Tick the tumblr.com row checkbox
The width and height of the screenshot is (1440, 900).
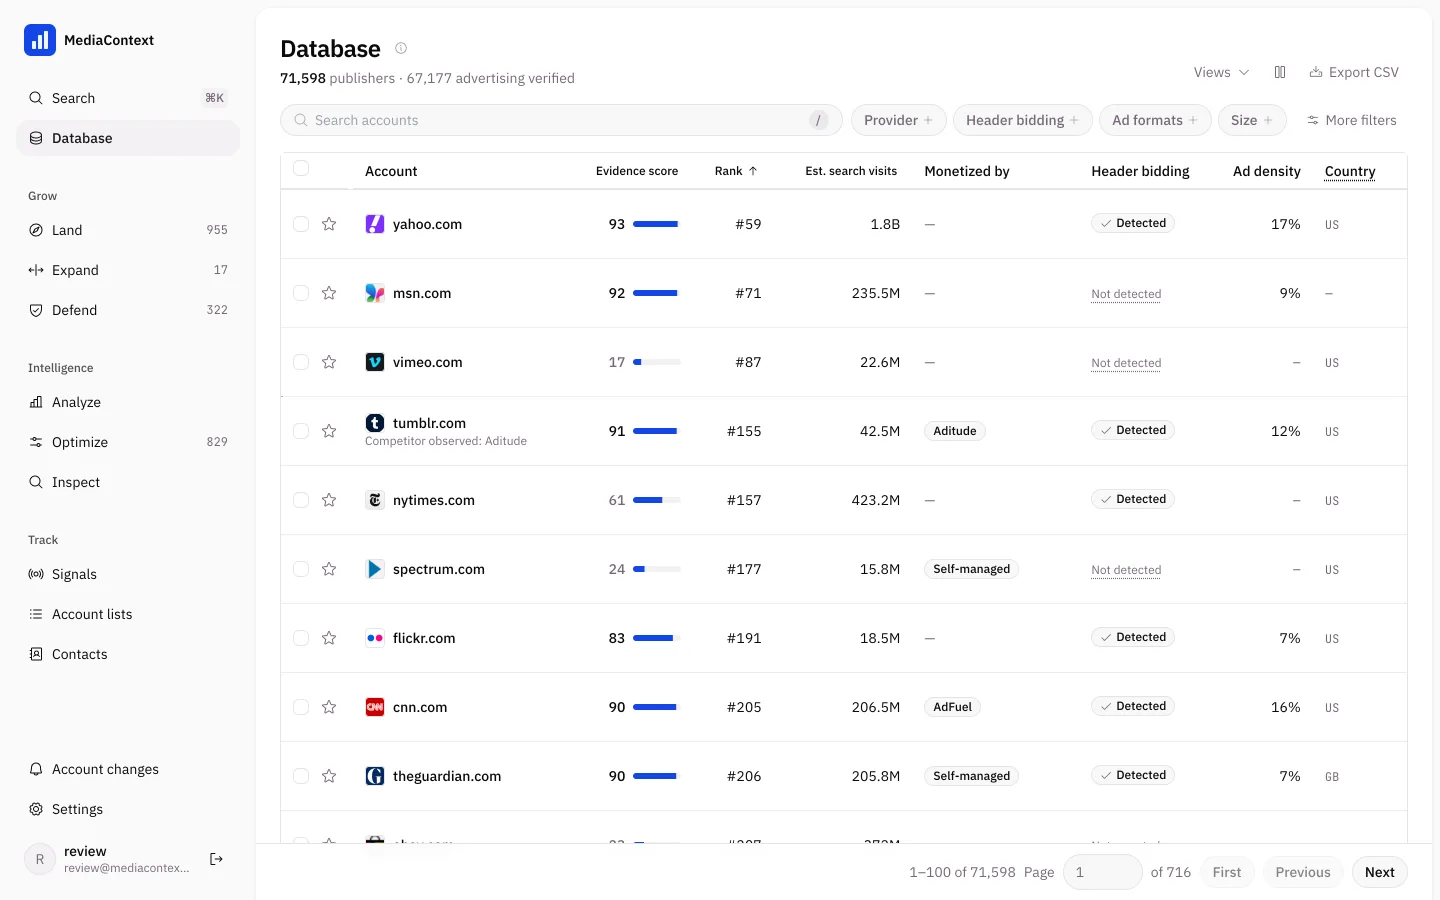301,431
